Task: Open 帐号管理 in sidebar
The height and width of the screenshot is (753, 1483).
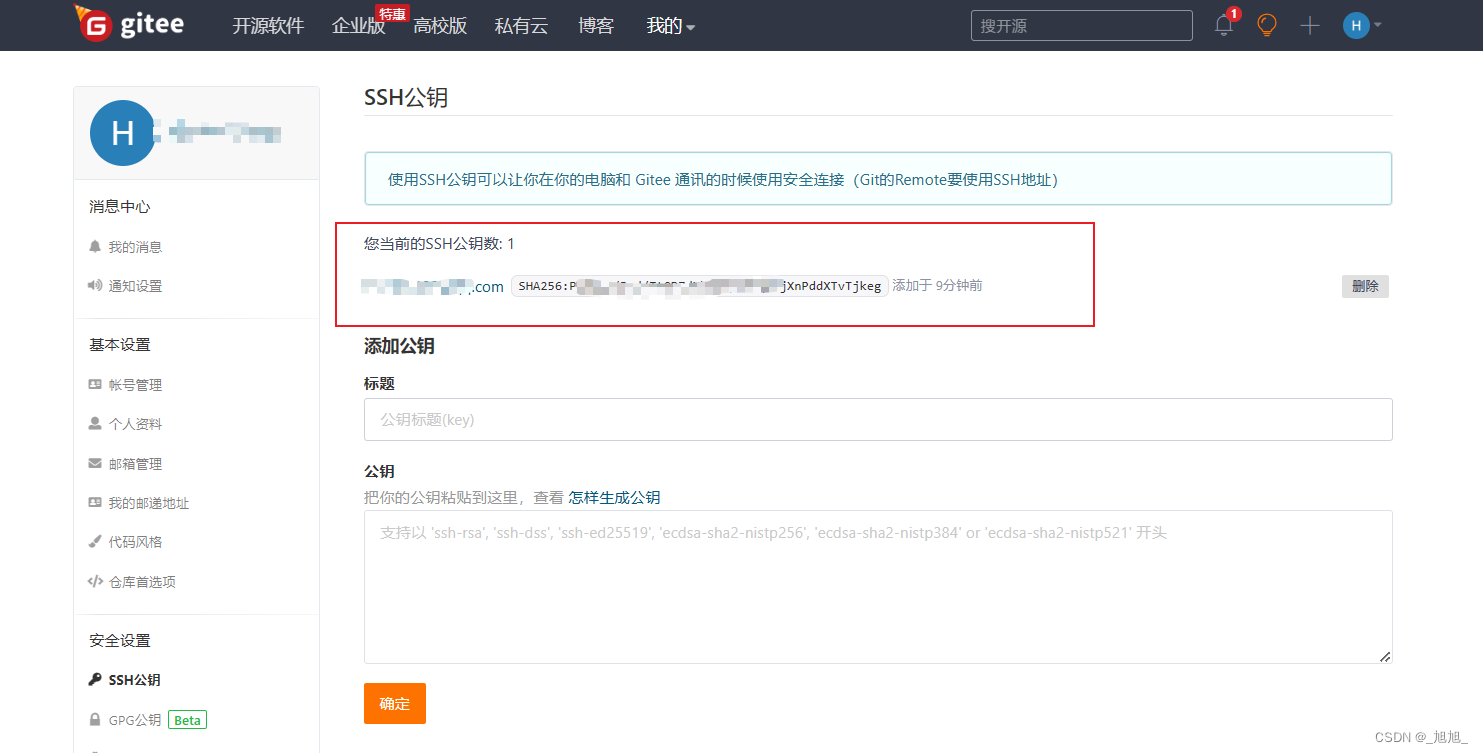Action: (135, 385)
